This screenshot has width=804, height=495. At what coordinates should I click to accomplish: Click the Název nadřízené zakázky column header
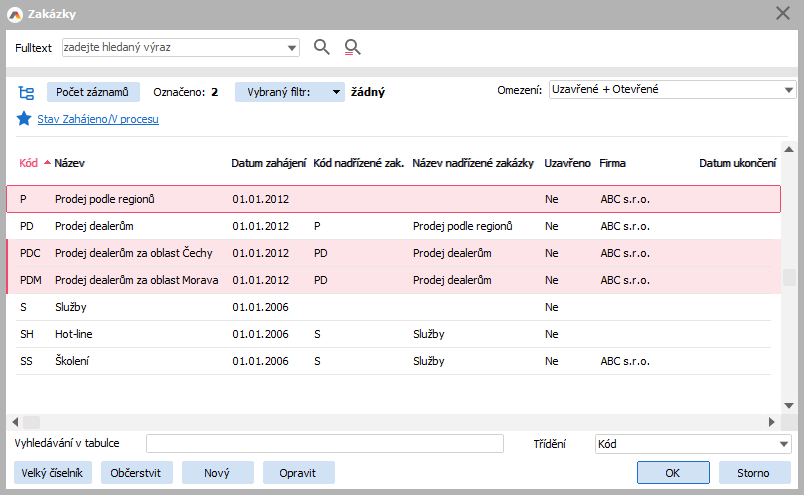(x=473, y=163)
